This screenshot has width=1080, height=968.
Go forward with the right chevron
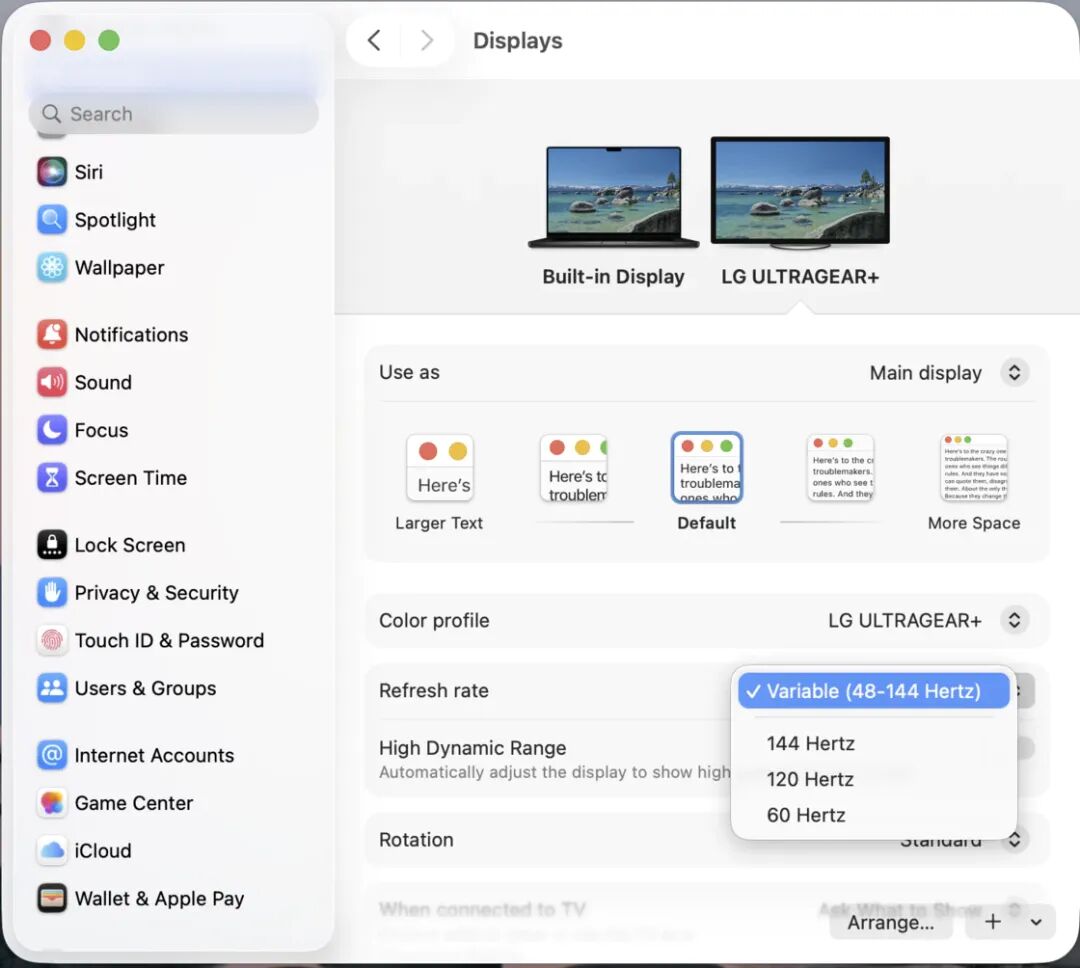coord(427,41)
